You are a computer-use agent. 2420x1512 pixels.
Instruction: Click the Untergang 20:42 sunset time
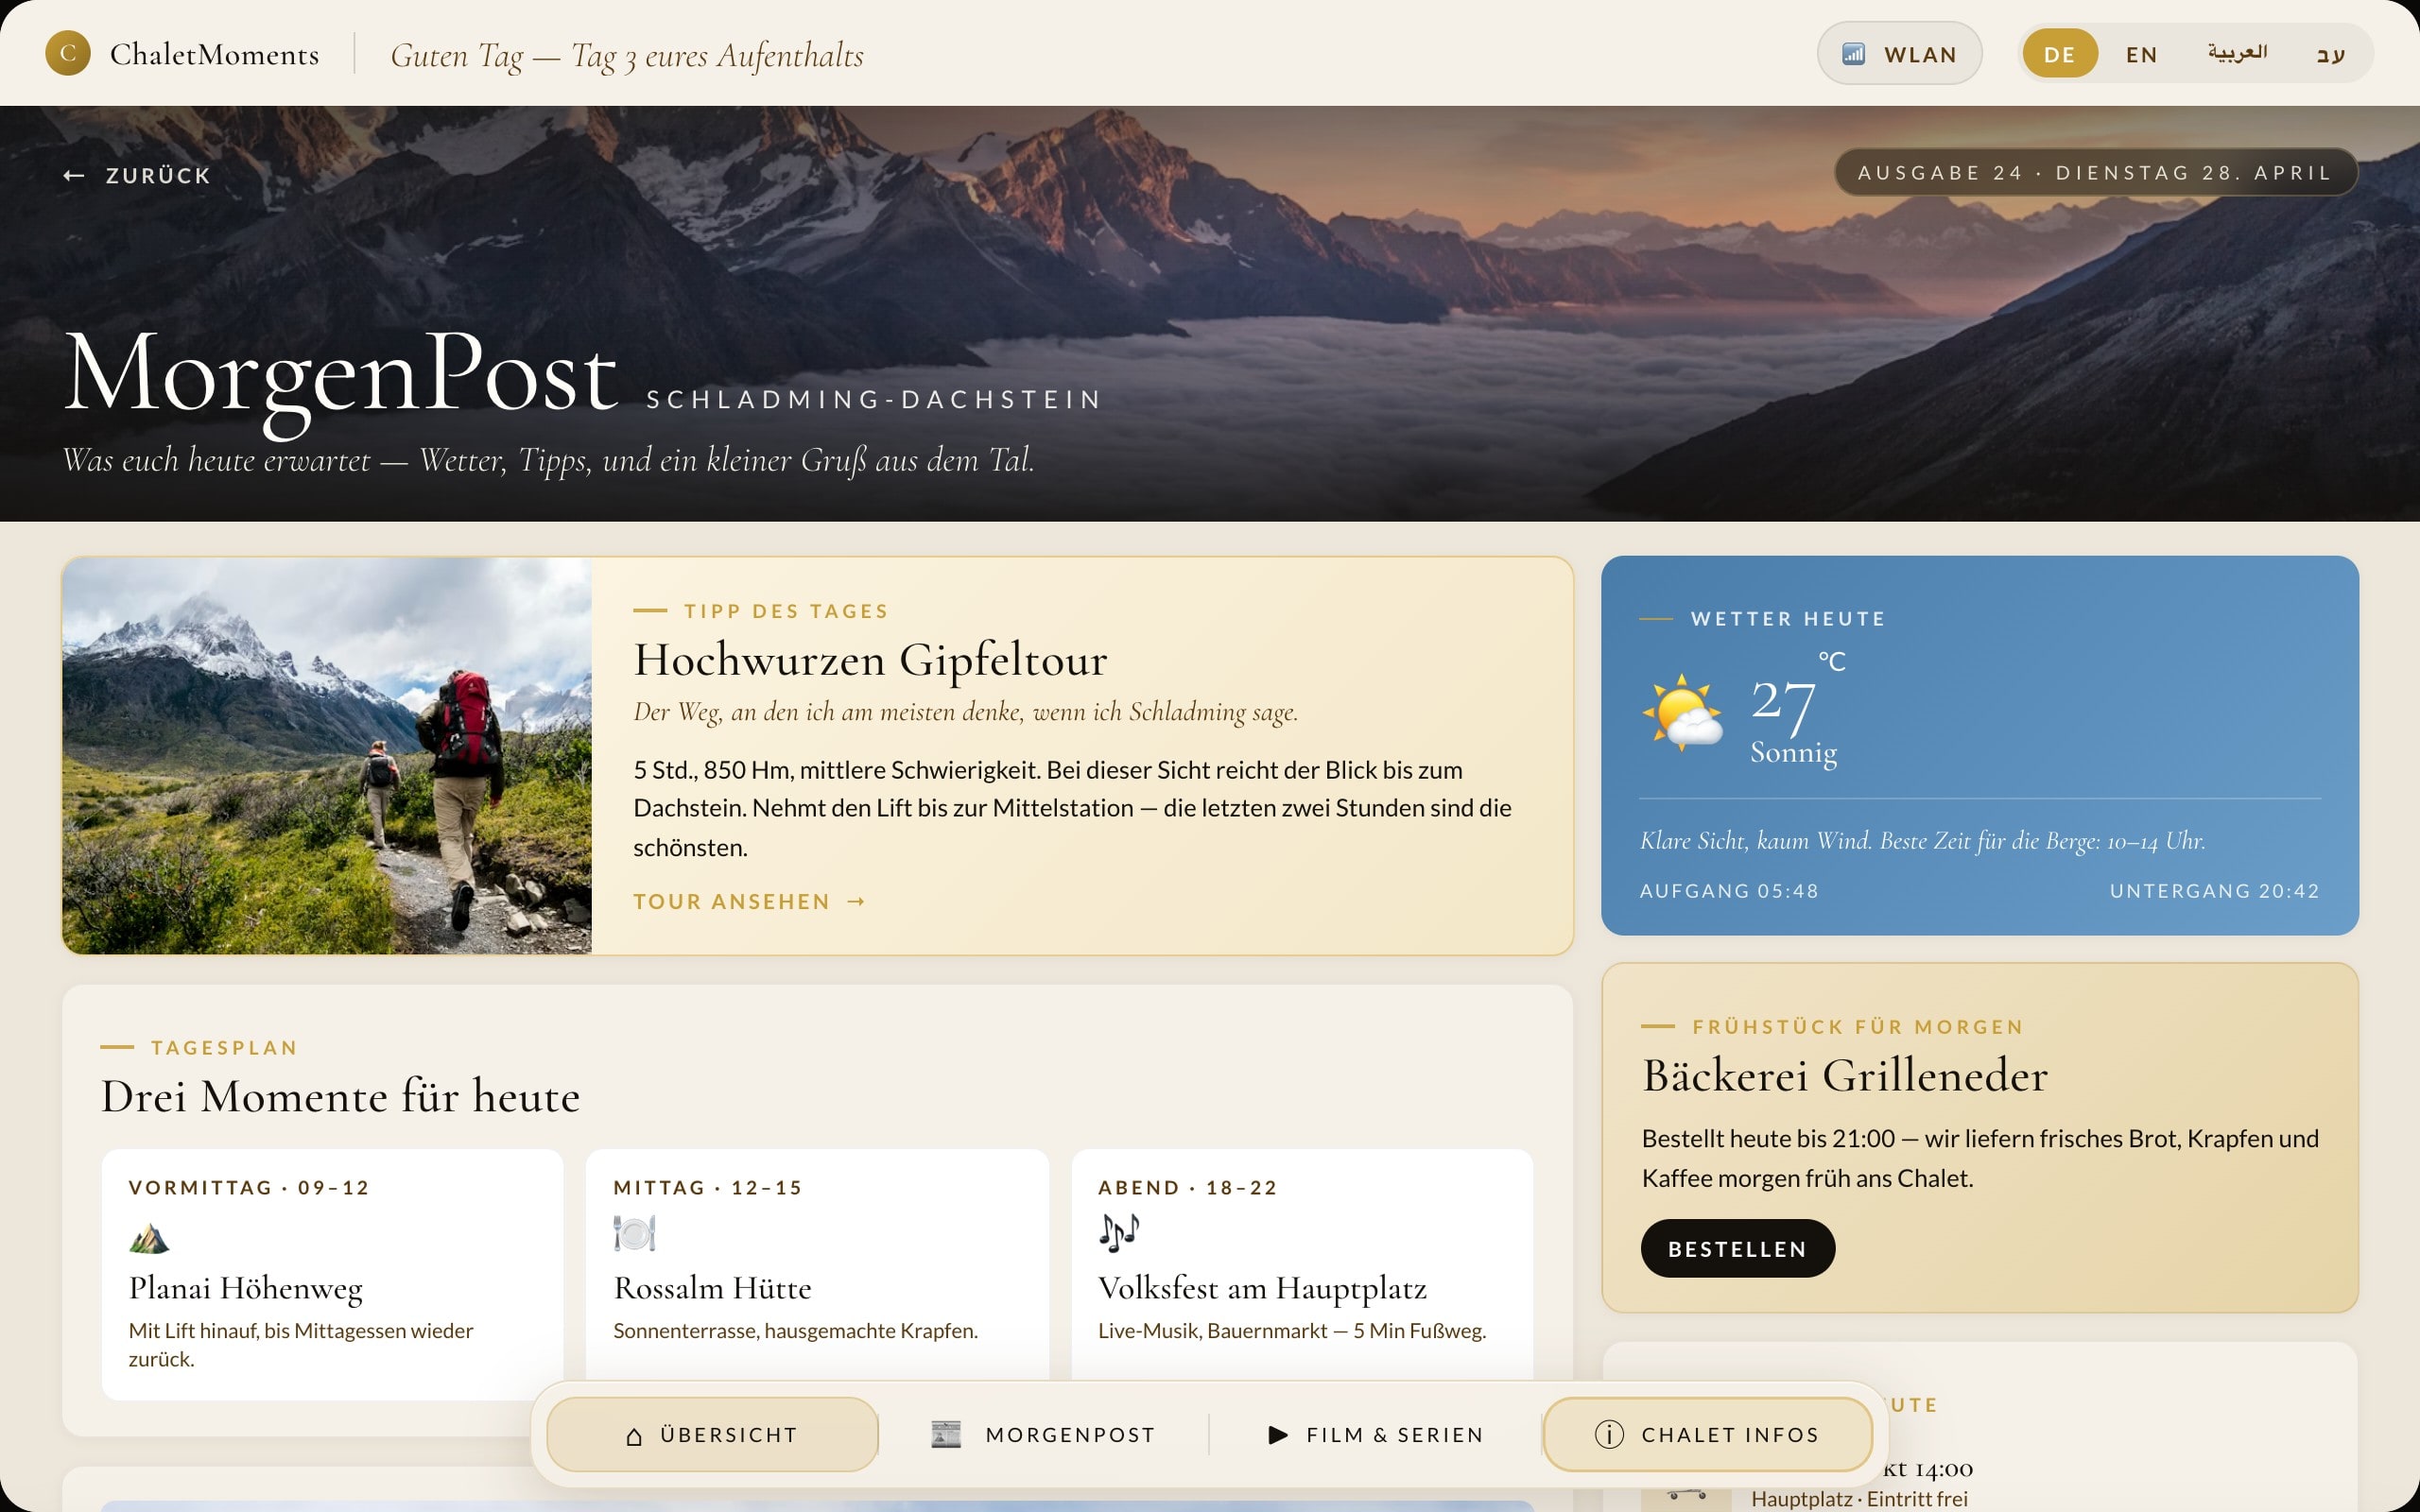click(2215, 891)
